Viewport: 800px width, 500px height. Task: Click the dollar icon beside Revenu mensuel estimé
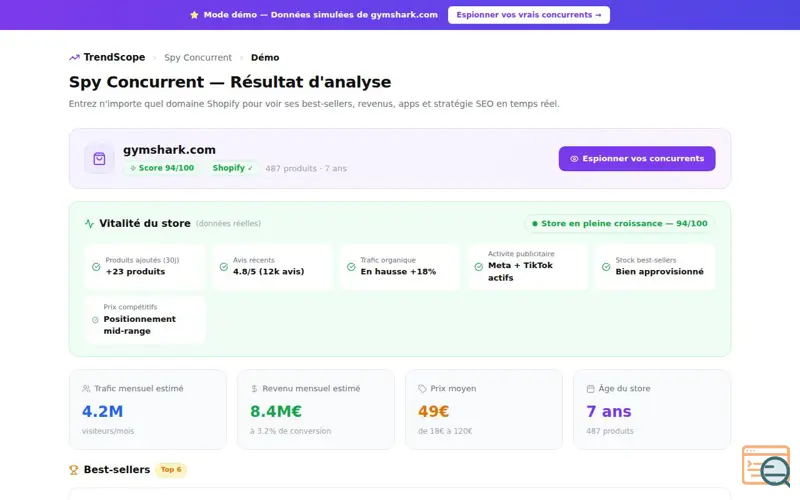pos(254,389)
